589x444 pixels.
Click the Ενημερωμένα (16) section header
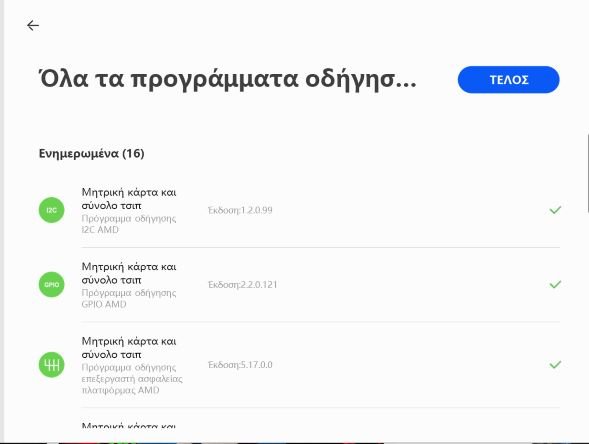(x=92, y=153)
